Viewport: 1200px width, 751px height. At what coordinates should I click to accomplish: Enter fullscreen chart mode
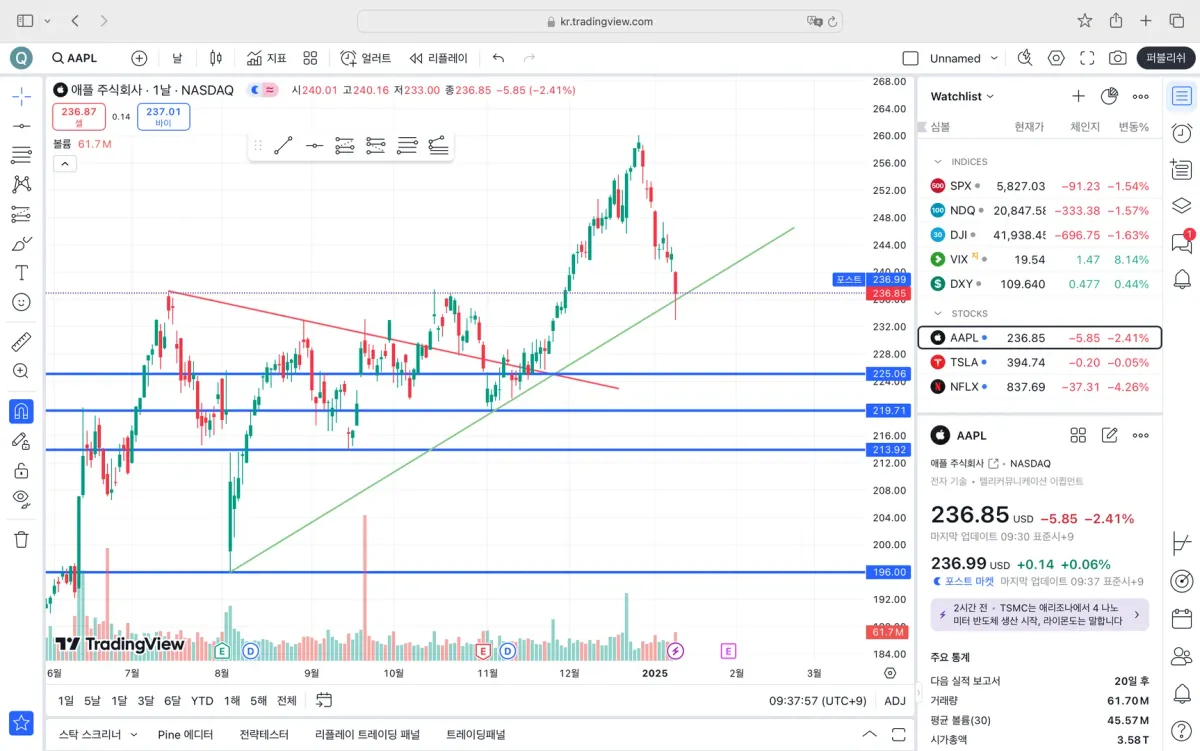click(1087, 58)
